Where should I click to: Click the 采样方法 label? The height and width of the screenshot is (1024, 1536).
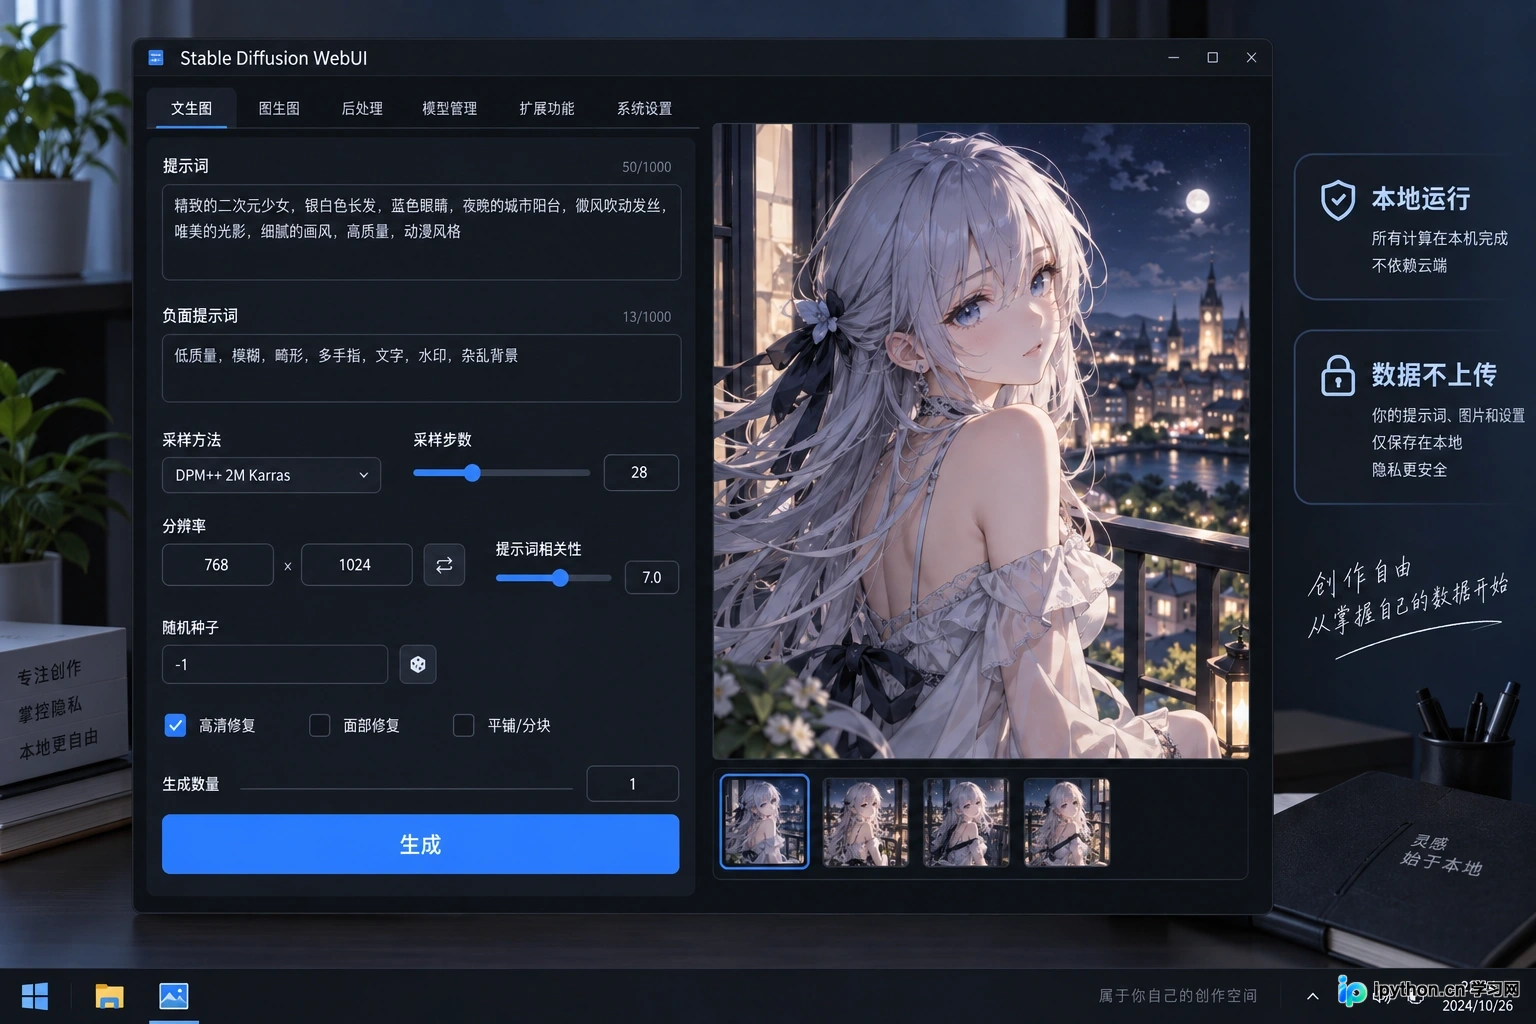191,439
